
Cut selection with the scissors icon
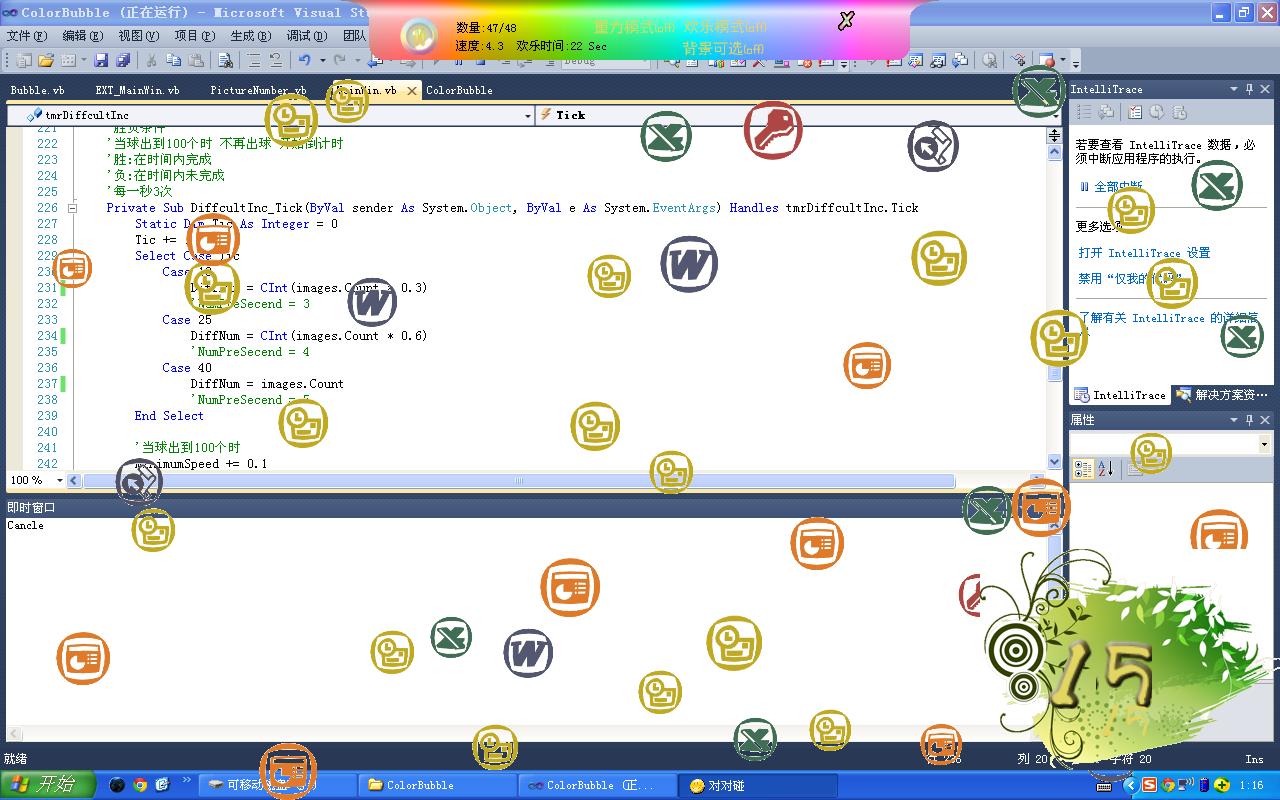pyautogui.click(x=152, y=61)
